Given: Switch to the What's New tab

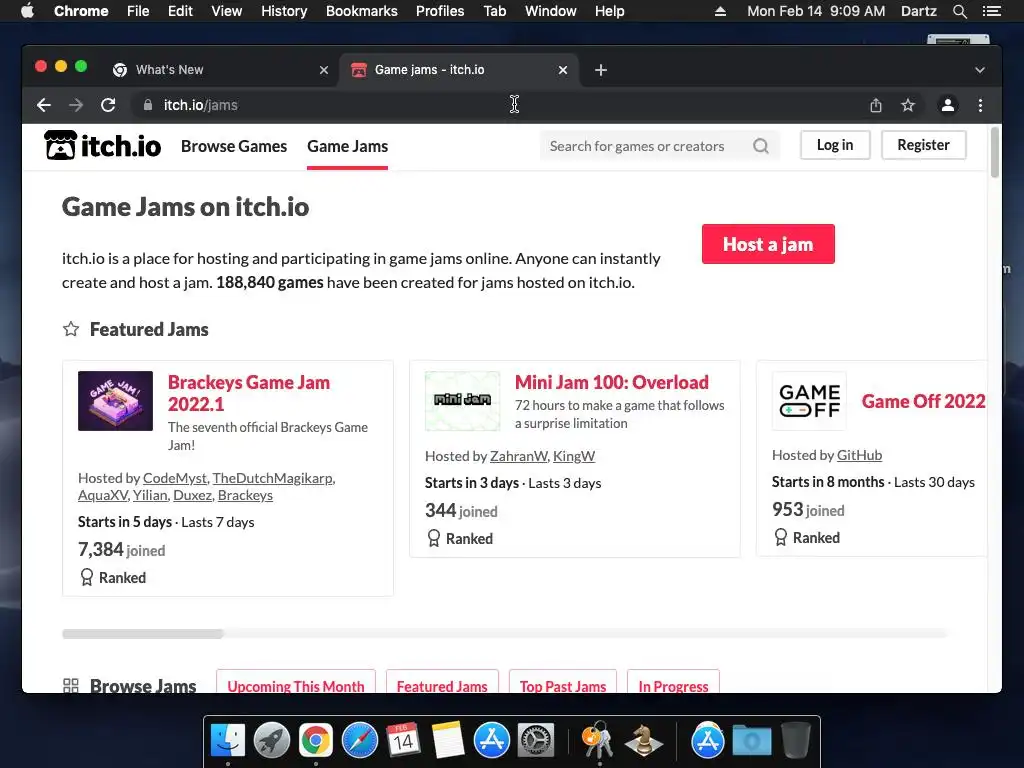Looking at the screenshot, I should click(x=221, y=70).
